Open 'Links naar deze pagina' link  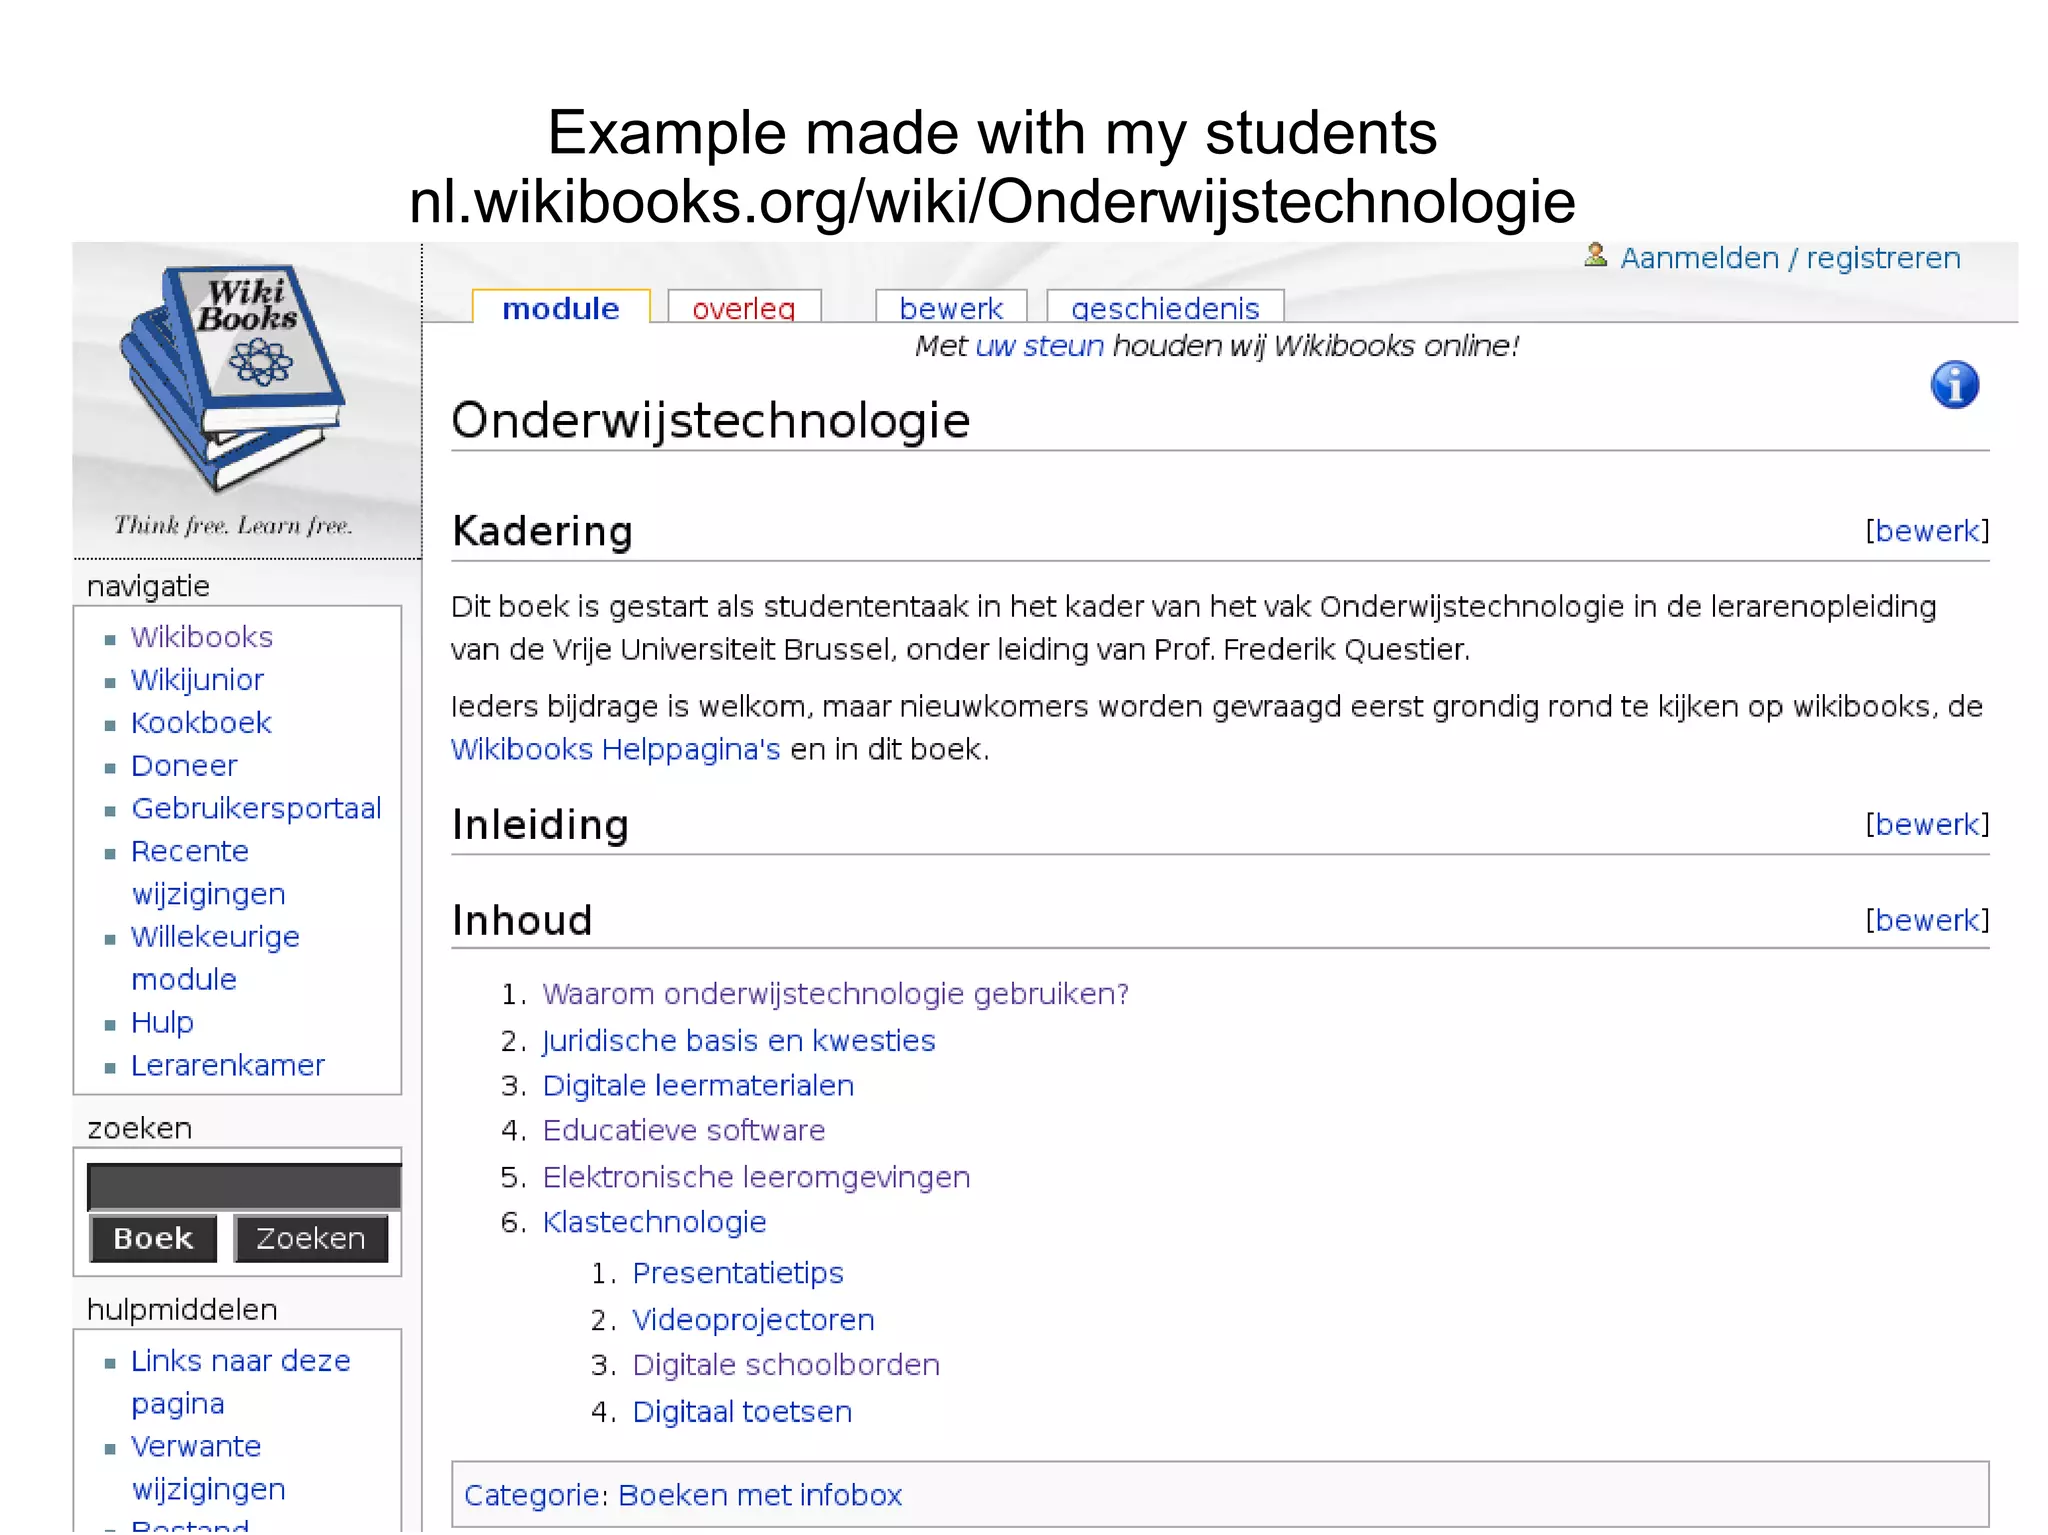point(240,1382)
